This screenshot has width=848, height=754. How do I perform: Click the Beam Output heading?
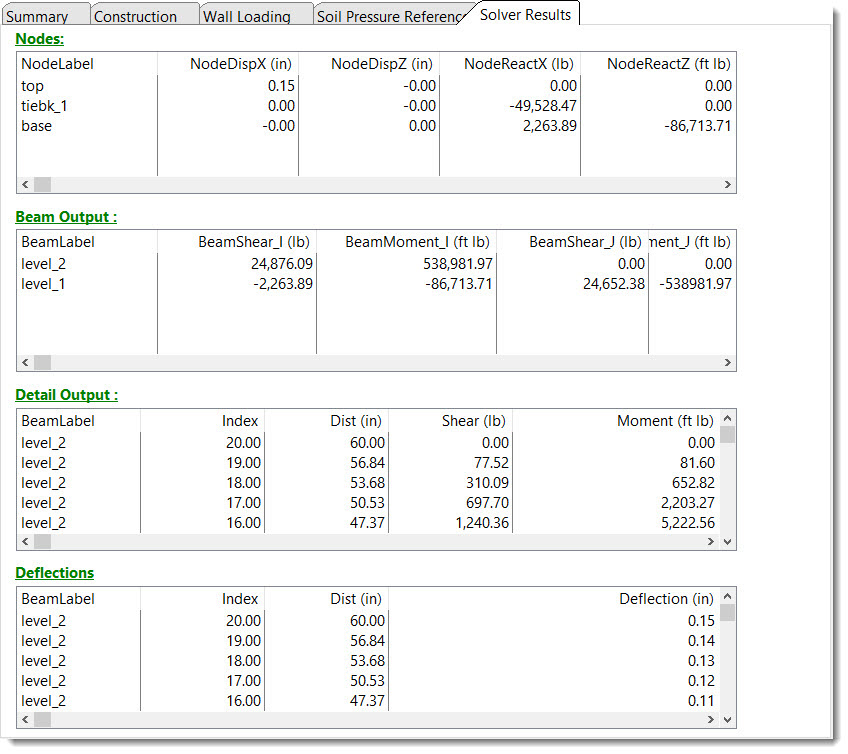[66, 217]
